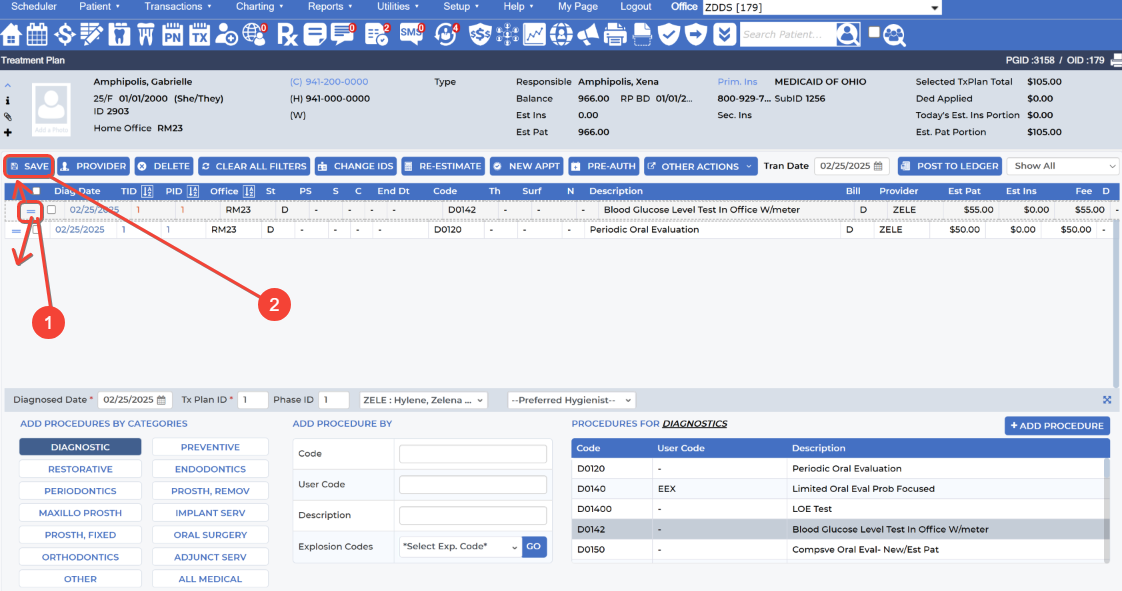1122x591 pixels.
Task: Open the group patient search icon
Action: click(894, 34)
